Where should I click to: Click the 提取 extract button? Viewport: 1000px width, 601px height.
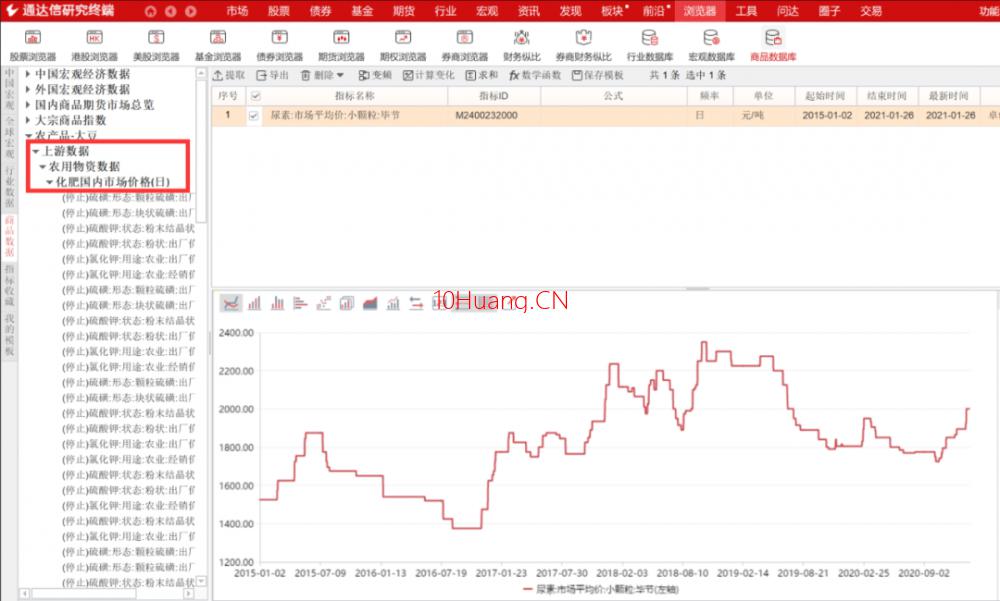click(x=229, y=75)
